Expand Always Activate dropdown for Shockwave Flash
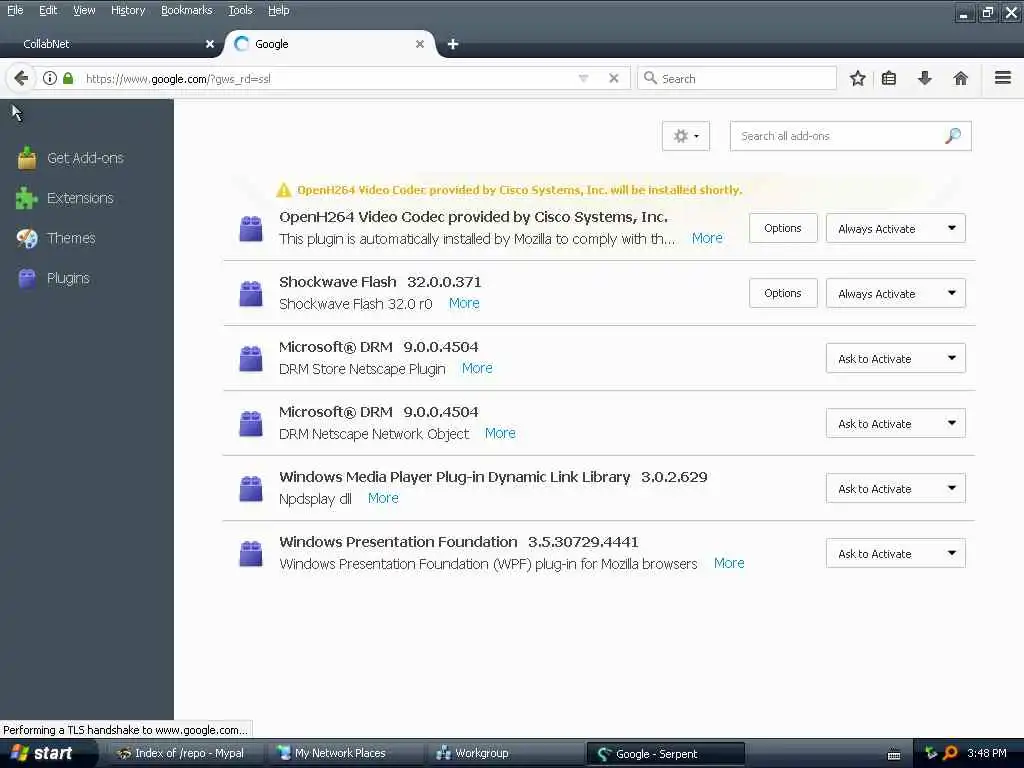Image resolution: width=1024 pixels, height=768 pixels. pos(895,293)
